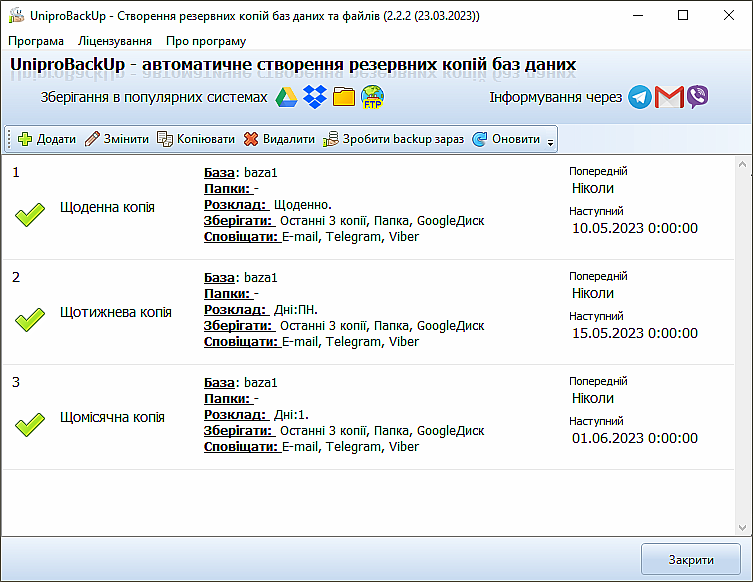
Task: Click green checkmark of Щомісячна копія
Action: click(x=30, y=424)
